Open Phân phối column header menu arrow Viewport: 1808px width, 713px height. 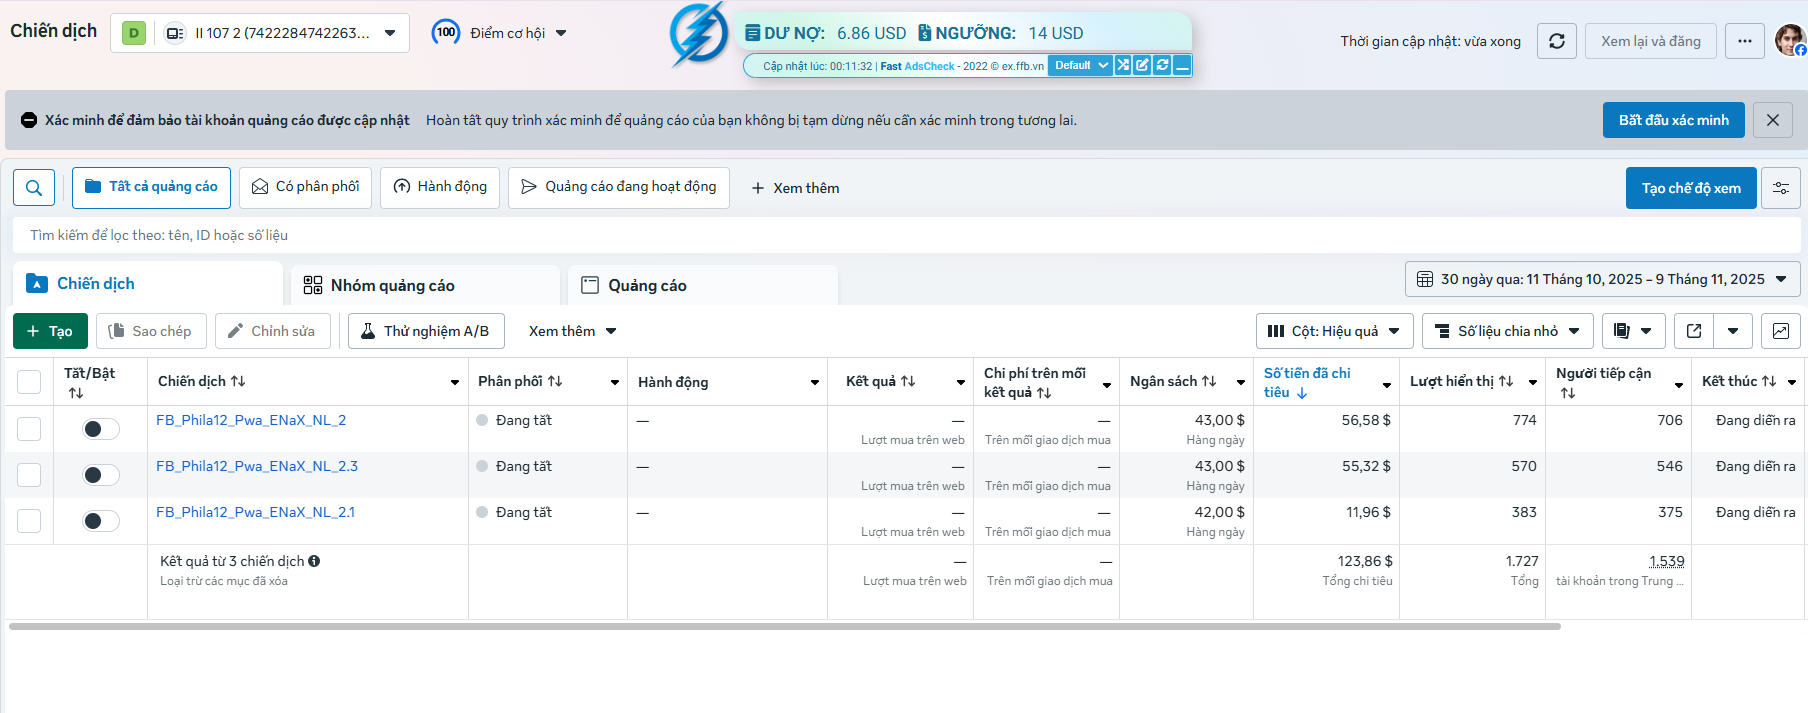(615, 382)
